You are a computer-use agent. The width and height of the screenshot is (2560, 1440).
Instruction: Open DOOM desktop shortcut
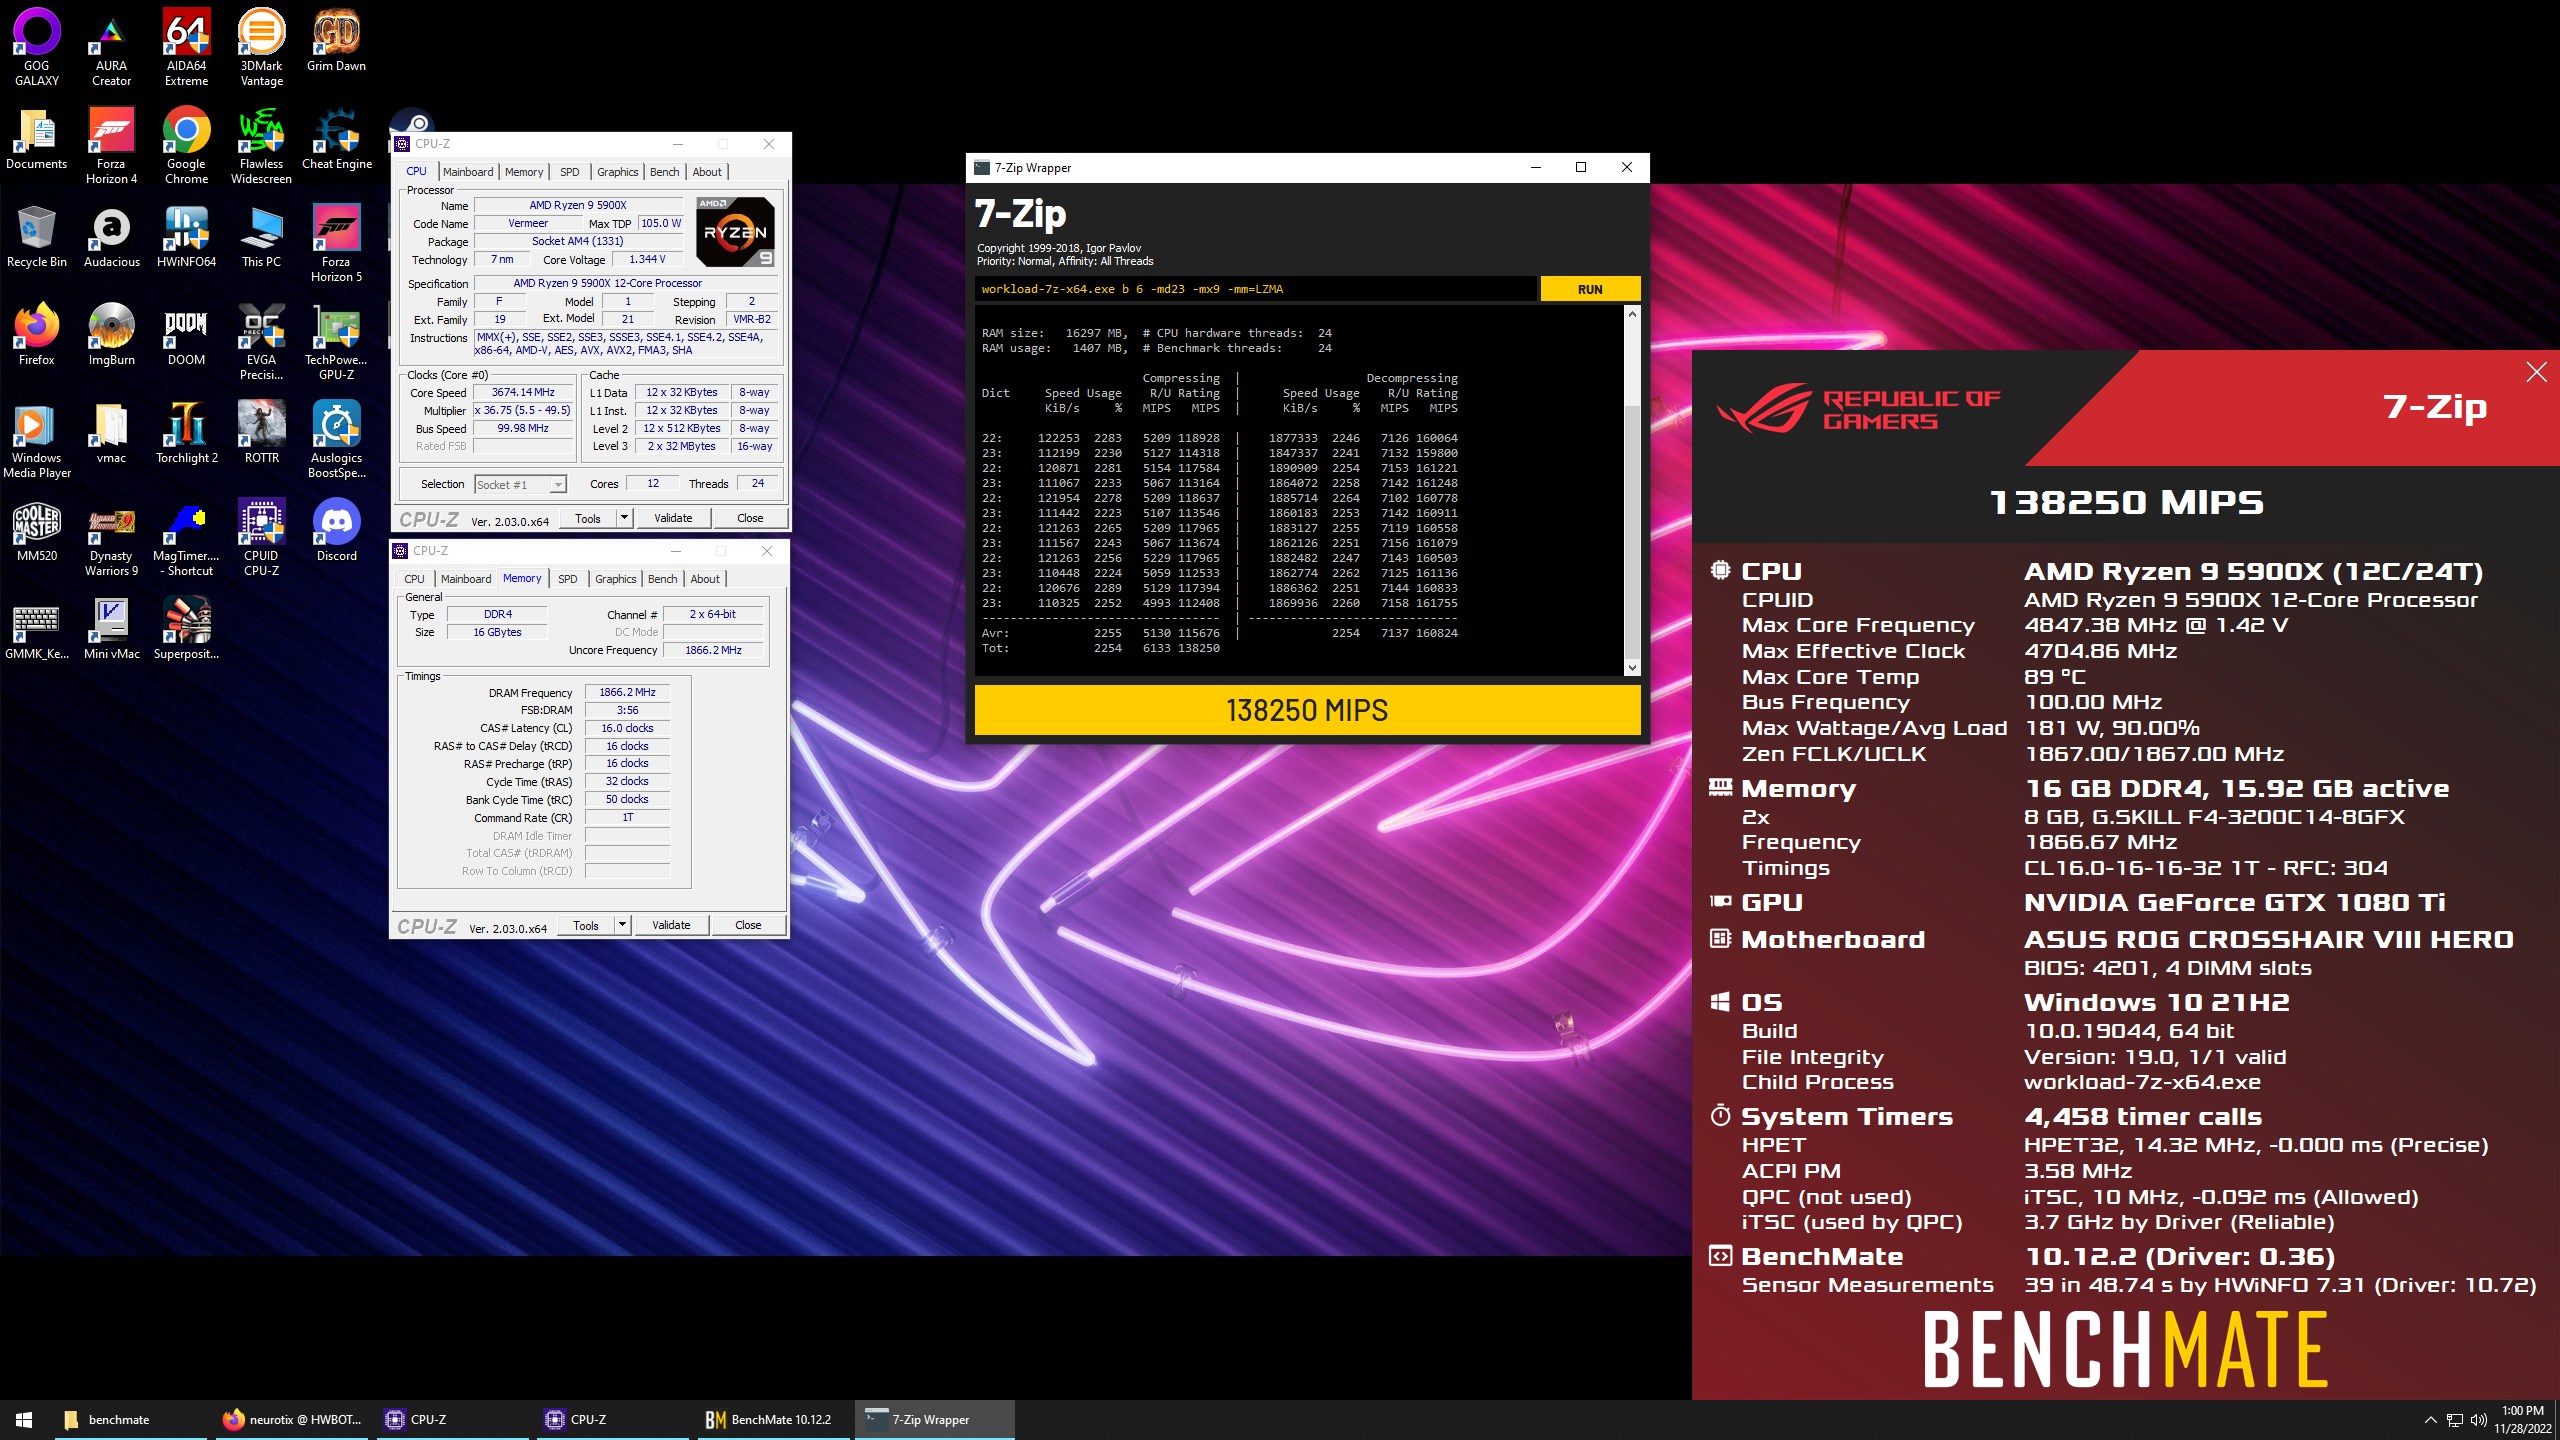pyautogui.click(x=186, y=334)
